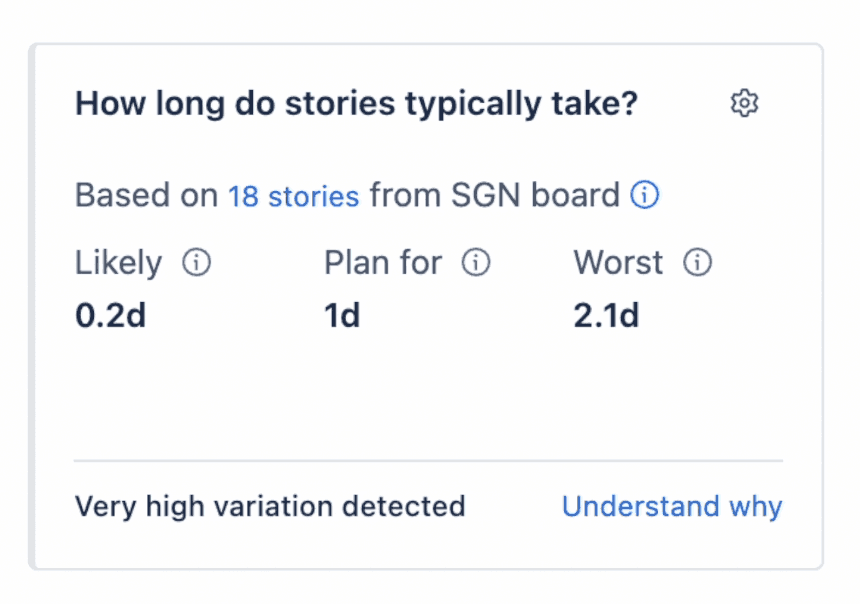
Task: Click the info icon beside Likely
Action: coord(197,263)
